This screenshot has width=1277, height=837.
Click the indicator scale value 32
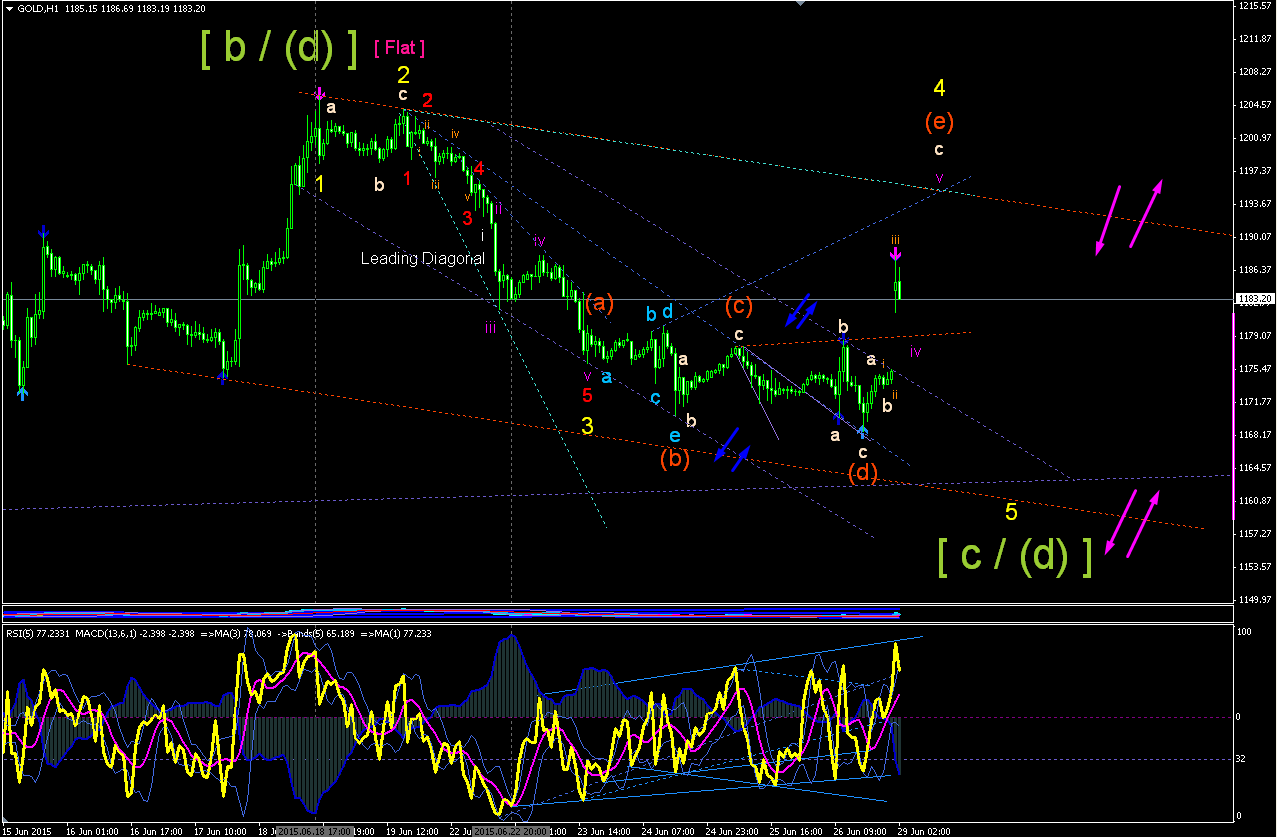click(1243, 759)
